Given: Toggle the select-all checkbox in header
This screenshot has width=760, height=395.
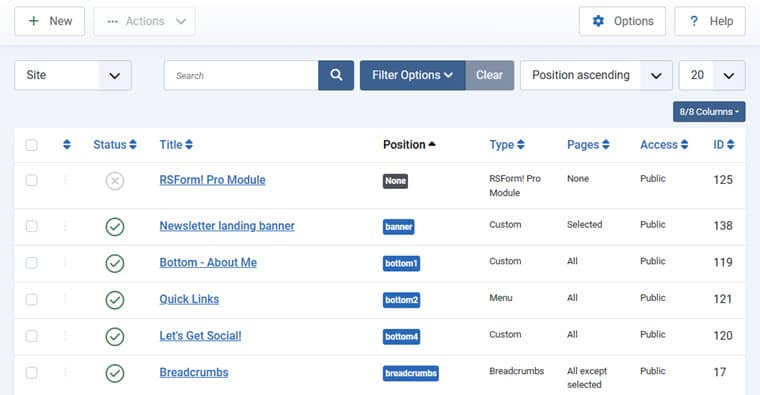Looking at the screenshot, I should (x=32, y=145).
